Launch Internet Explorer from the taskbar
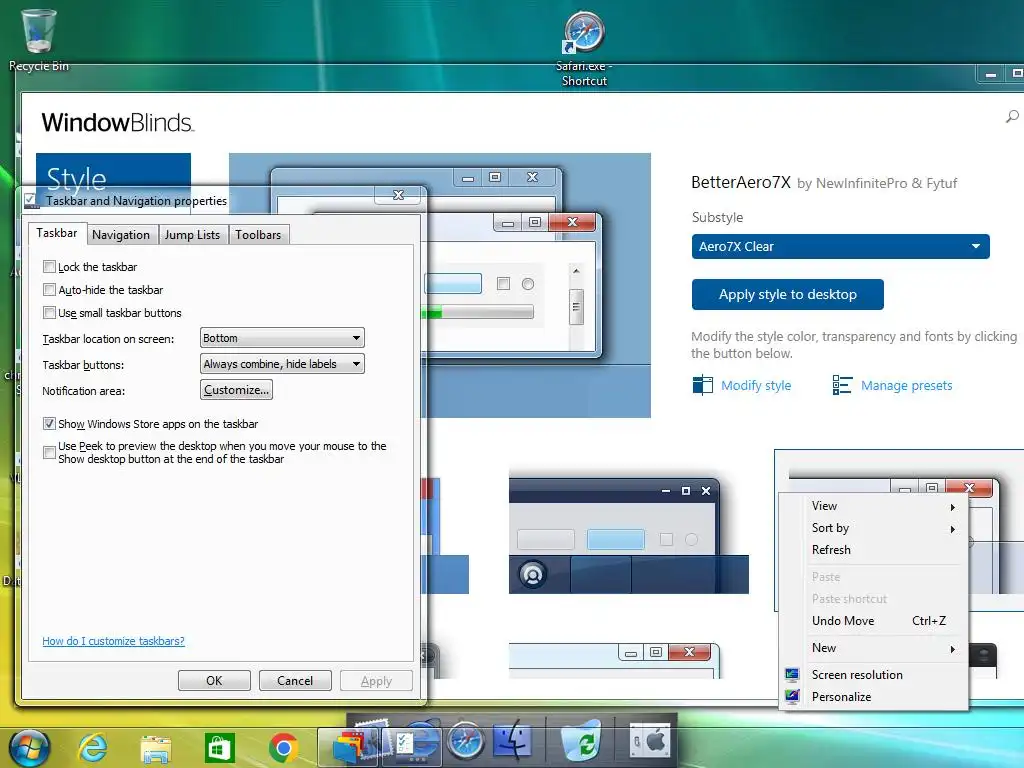 pos(92,746)
